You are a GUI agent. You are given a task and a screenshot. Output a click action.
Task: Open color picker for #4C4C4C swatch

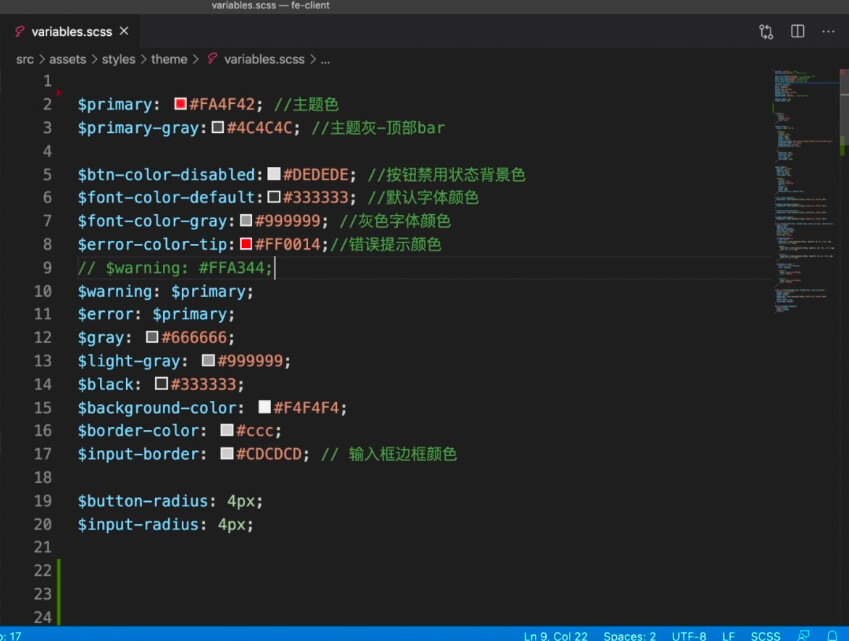tap(218, 127)
